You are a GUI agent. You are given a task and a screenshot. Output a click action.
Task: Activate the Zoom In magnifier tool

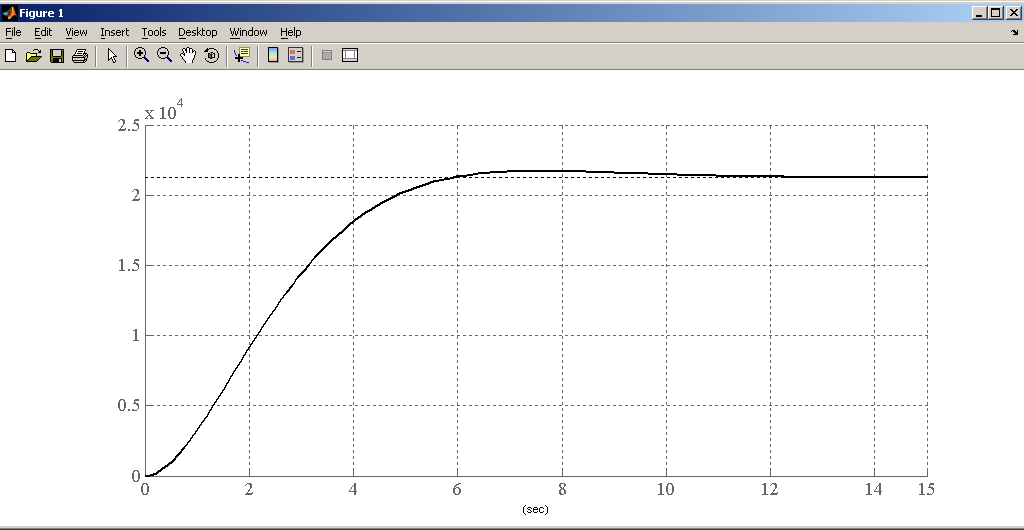click(141, 55)
